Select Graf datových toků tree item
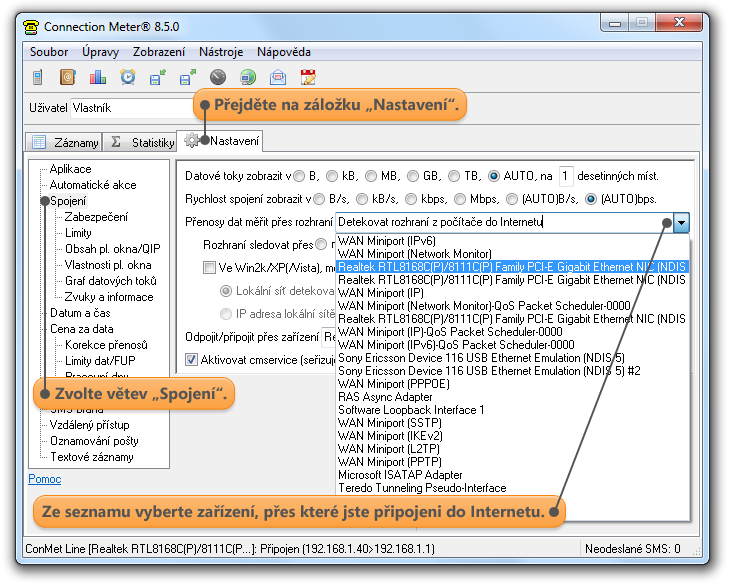The height and width of the screenshot is (585, 733). [110, 281]
